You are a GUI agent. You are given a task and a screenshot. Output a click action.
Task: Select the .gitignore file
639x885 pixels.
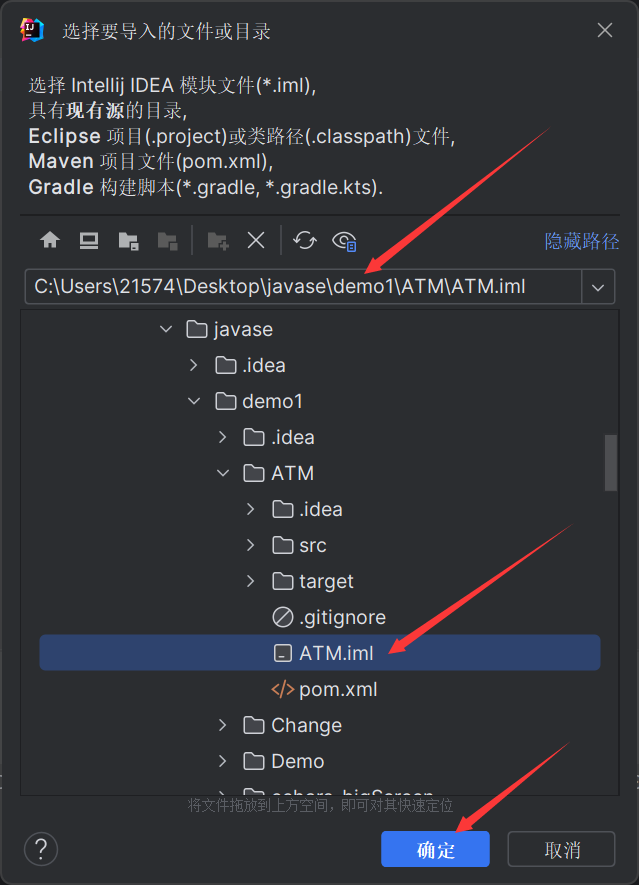(342, 617)
